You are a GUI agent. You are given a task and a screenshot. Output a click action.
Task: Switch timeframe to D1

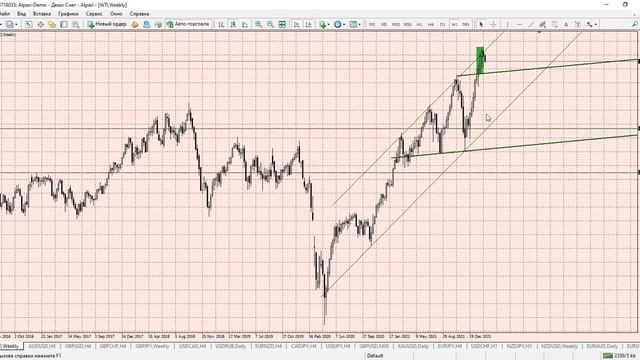pos(442,24)
